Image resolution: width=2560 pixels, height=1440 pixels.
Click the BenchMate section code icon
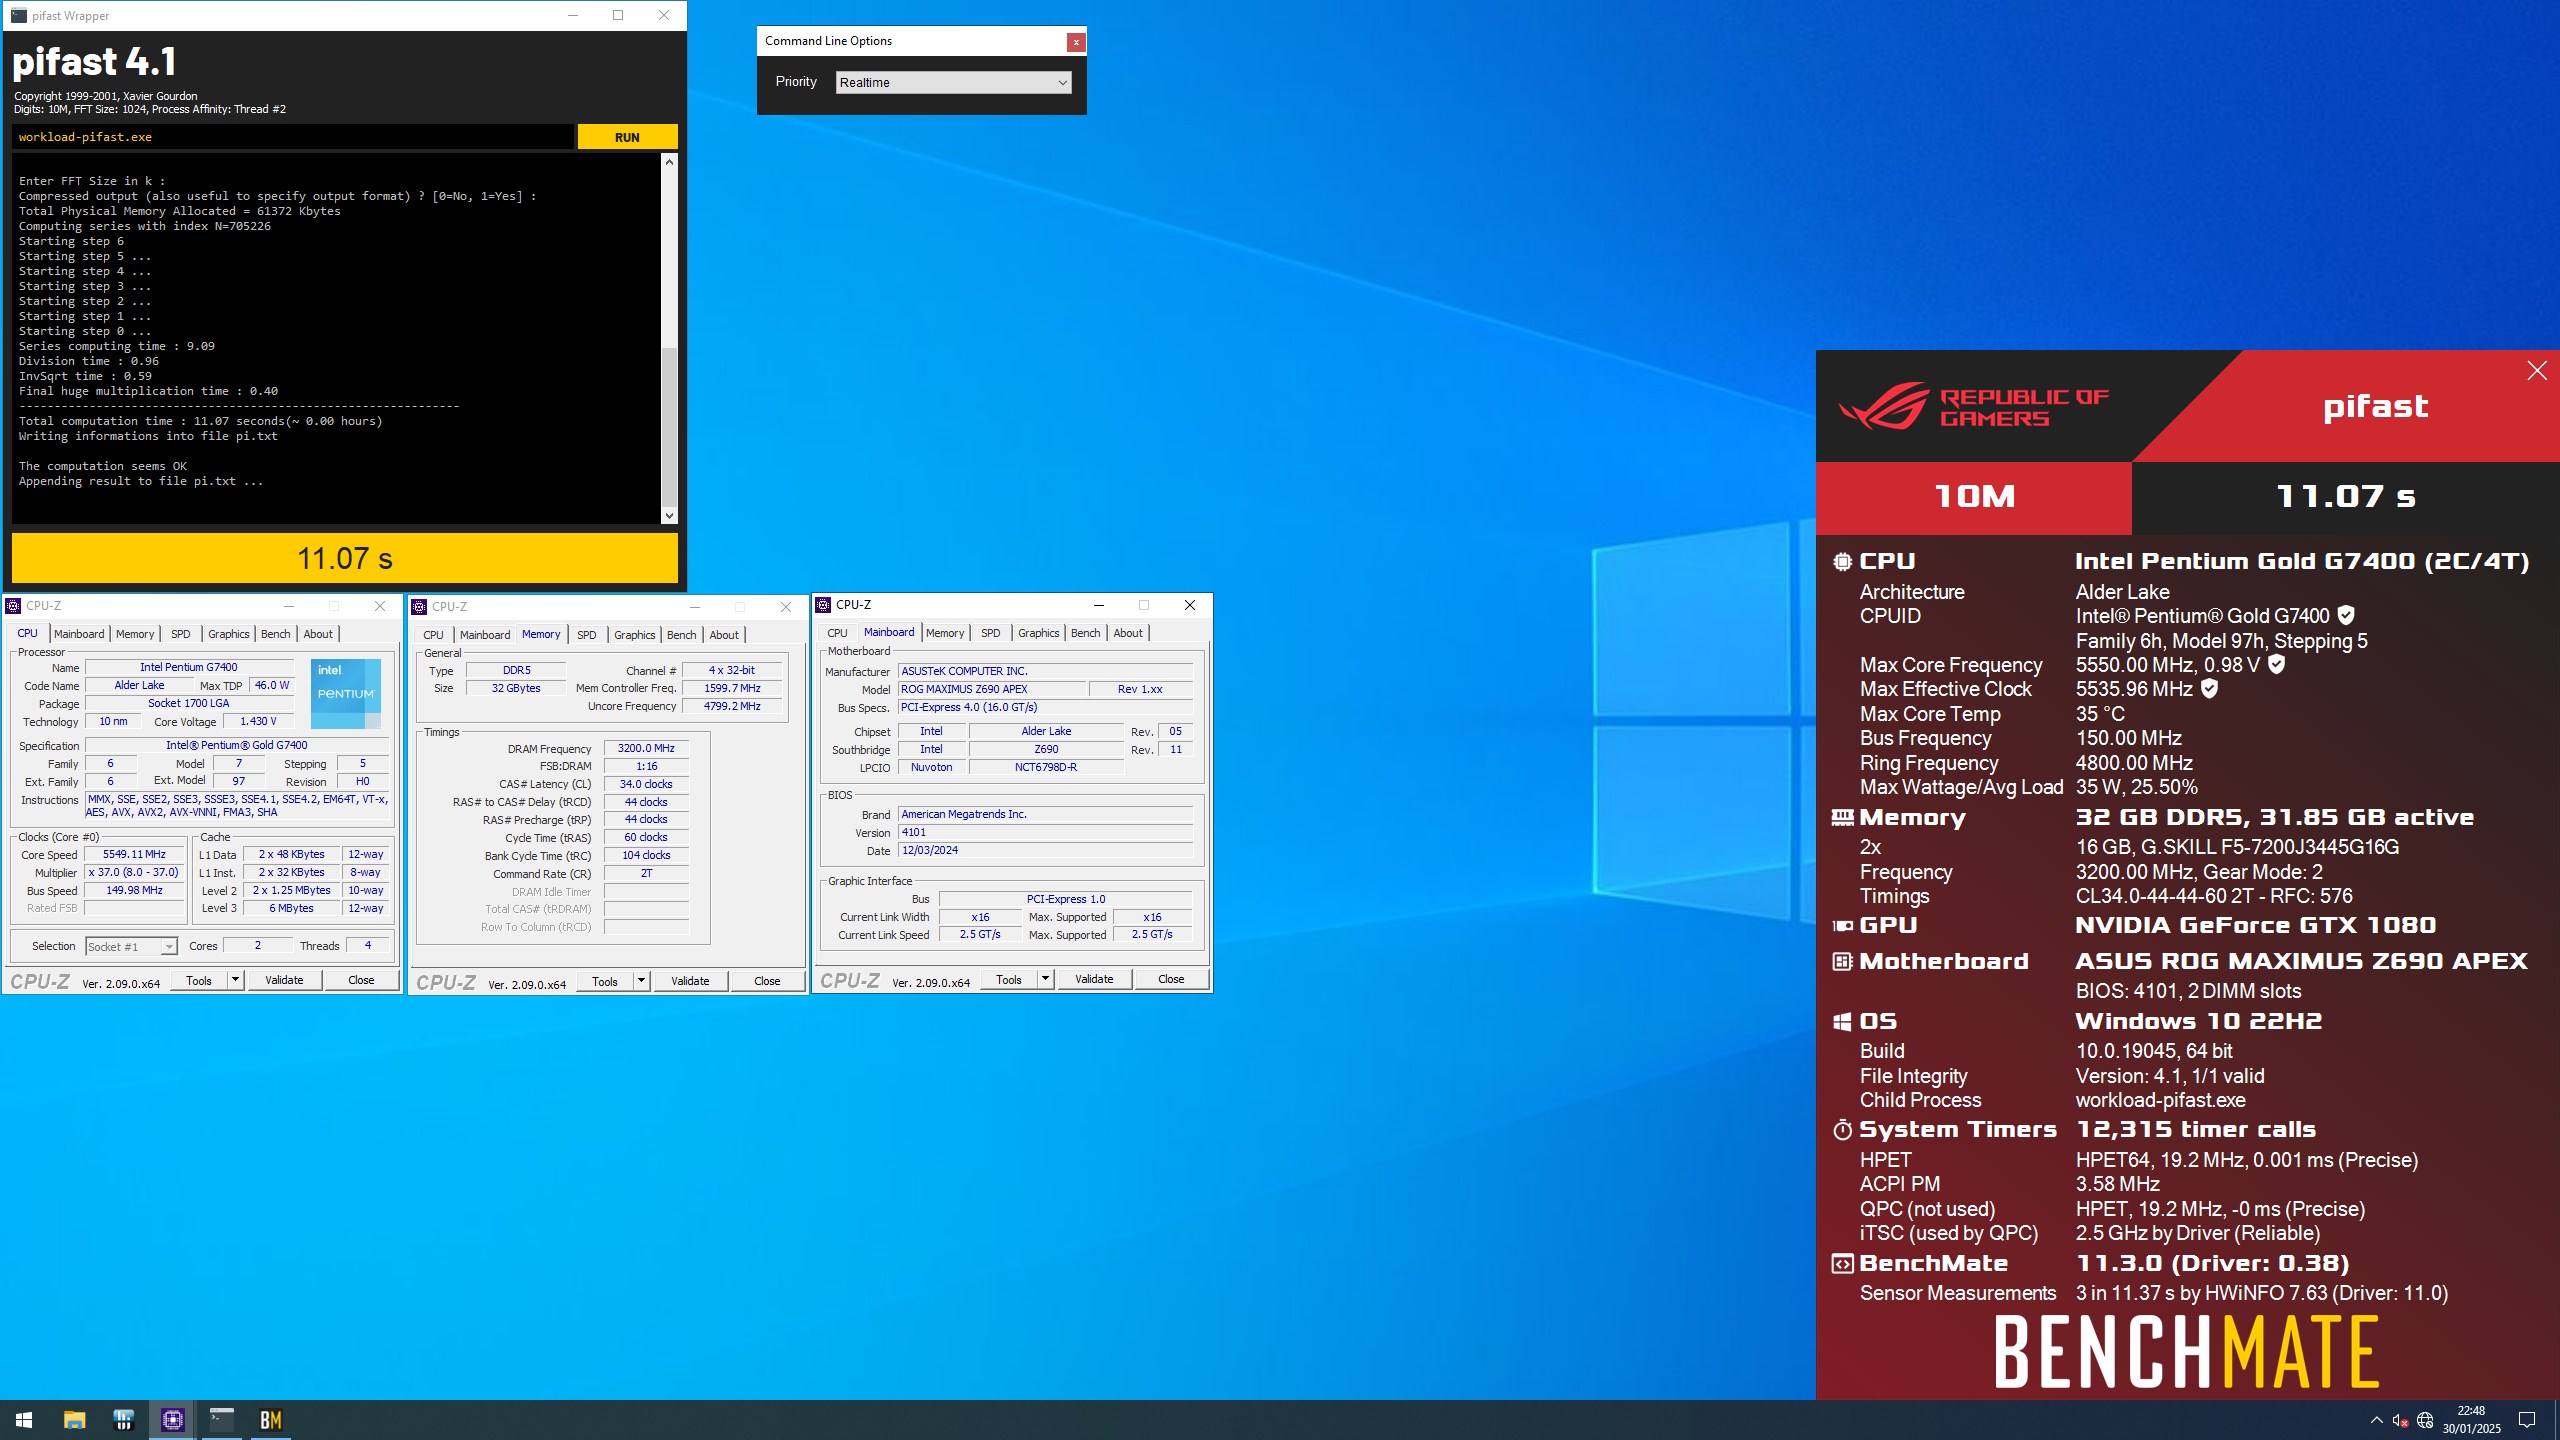point(1842,1264)
